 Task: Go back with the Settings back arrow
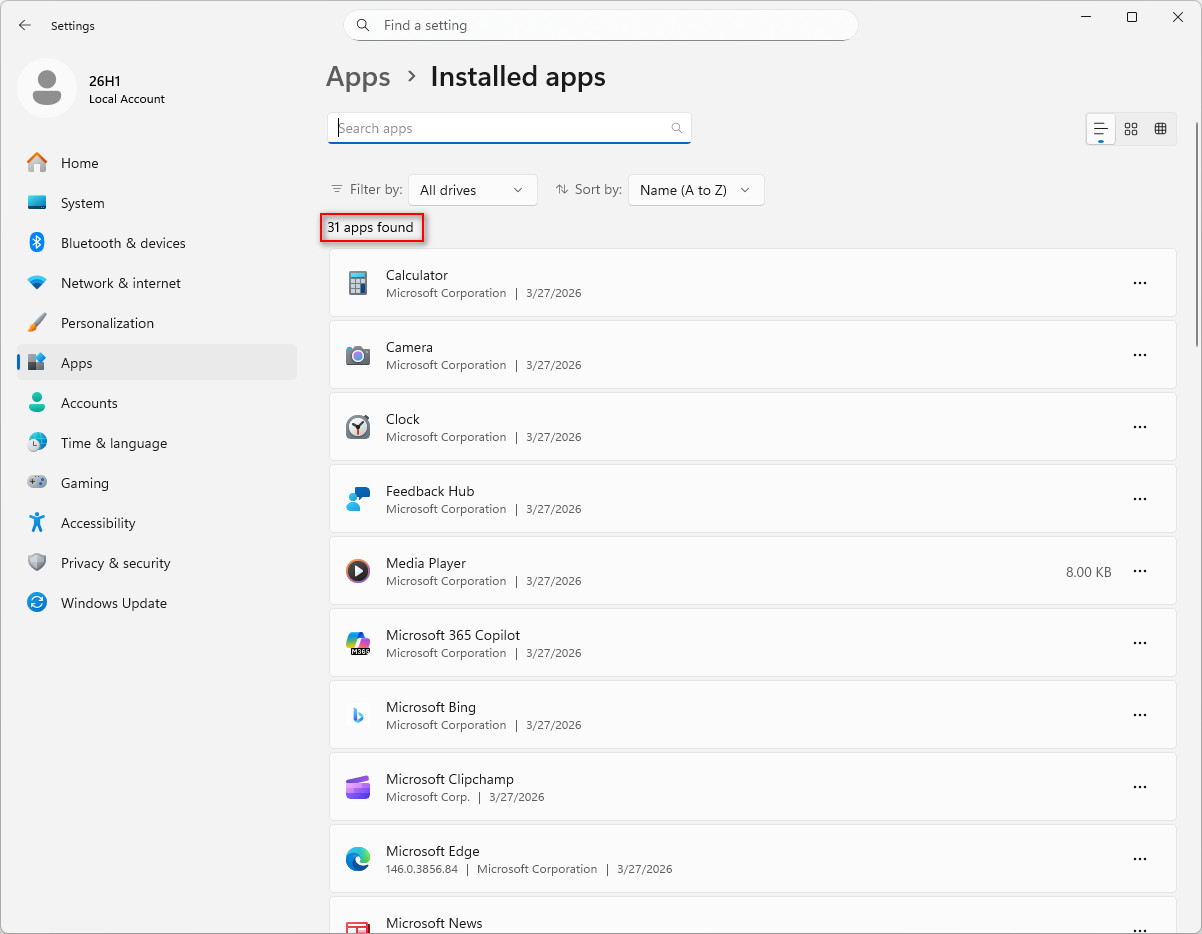click(x=25, y=25)
